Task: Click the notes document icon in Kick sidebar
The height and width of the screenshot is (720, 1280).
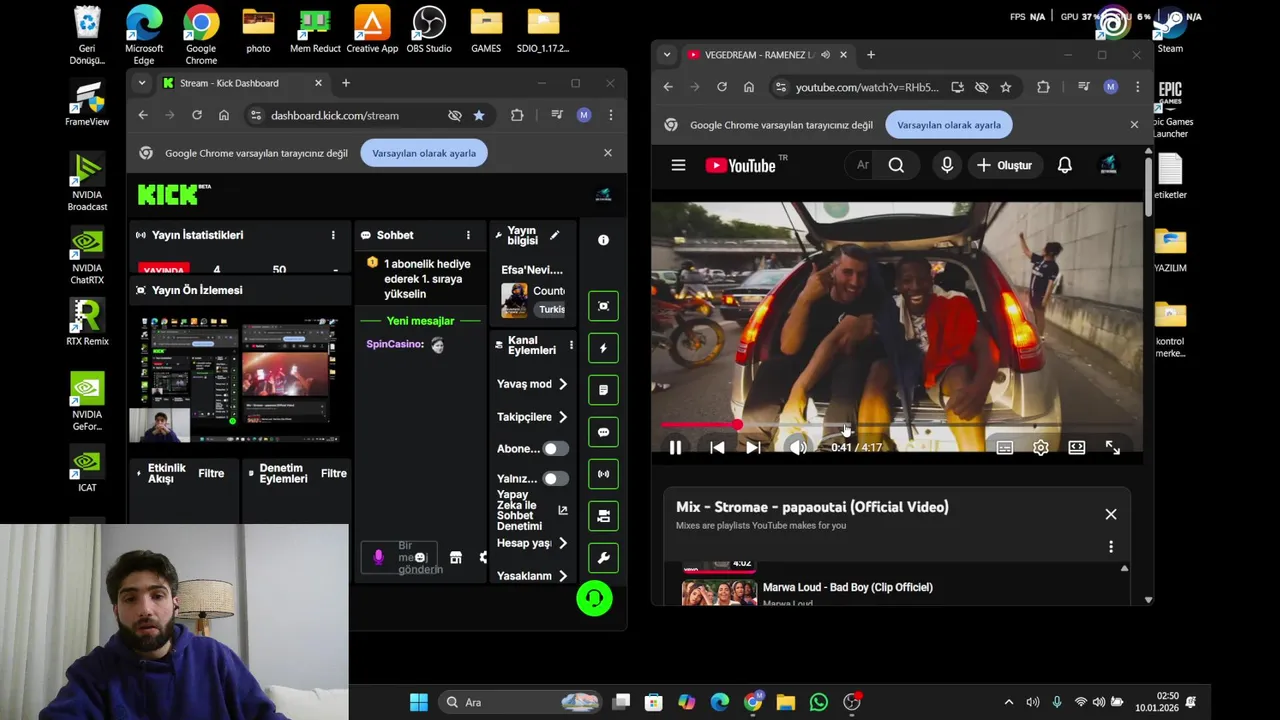Action: point(603,390)
